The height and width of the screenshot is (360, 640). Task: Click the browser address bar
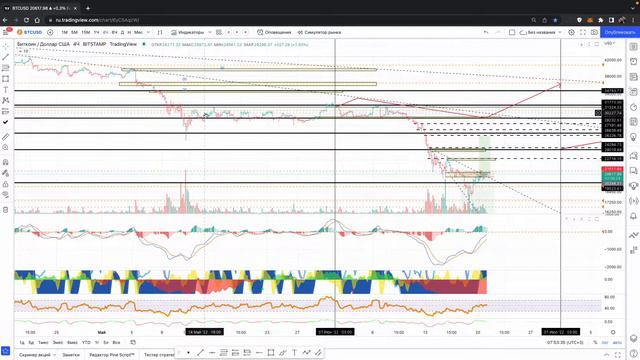pos(286,20)
